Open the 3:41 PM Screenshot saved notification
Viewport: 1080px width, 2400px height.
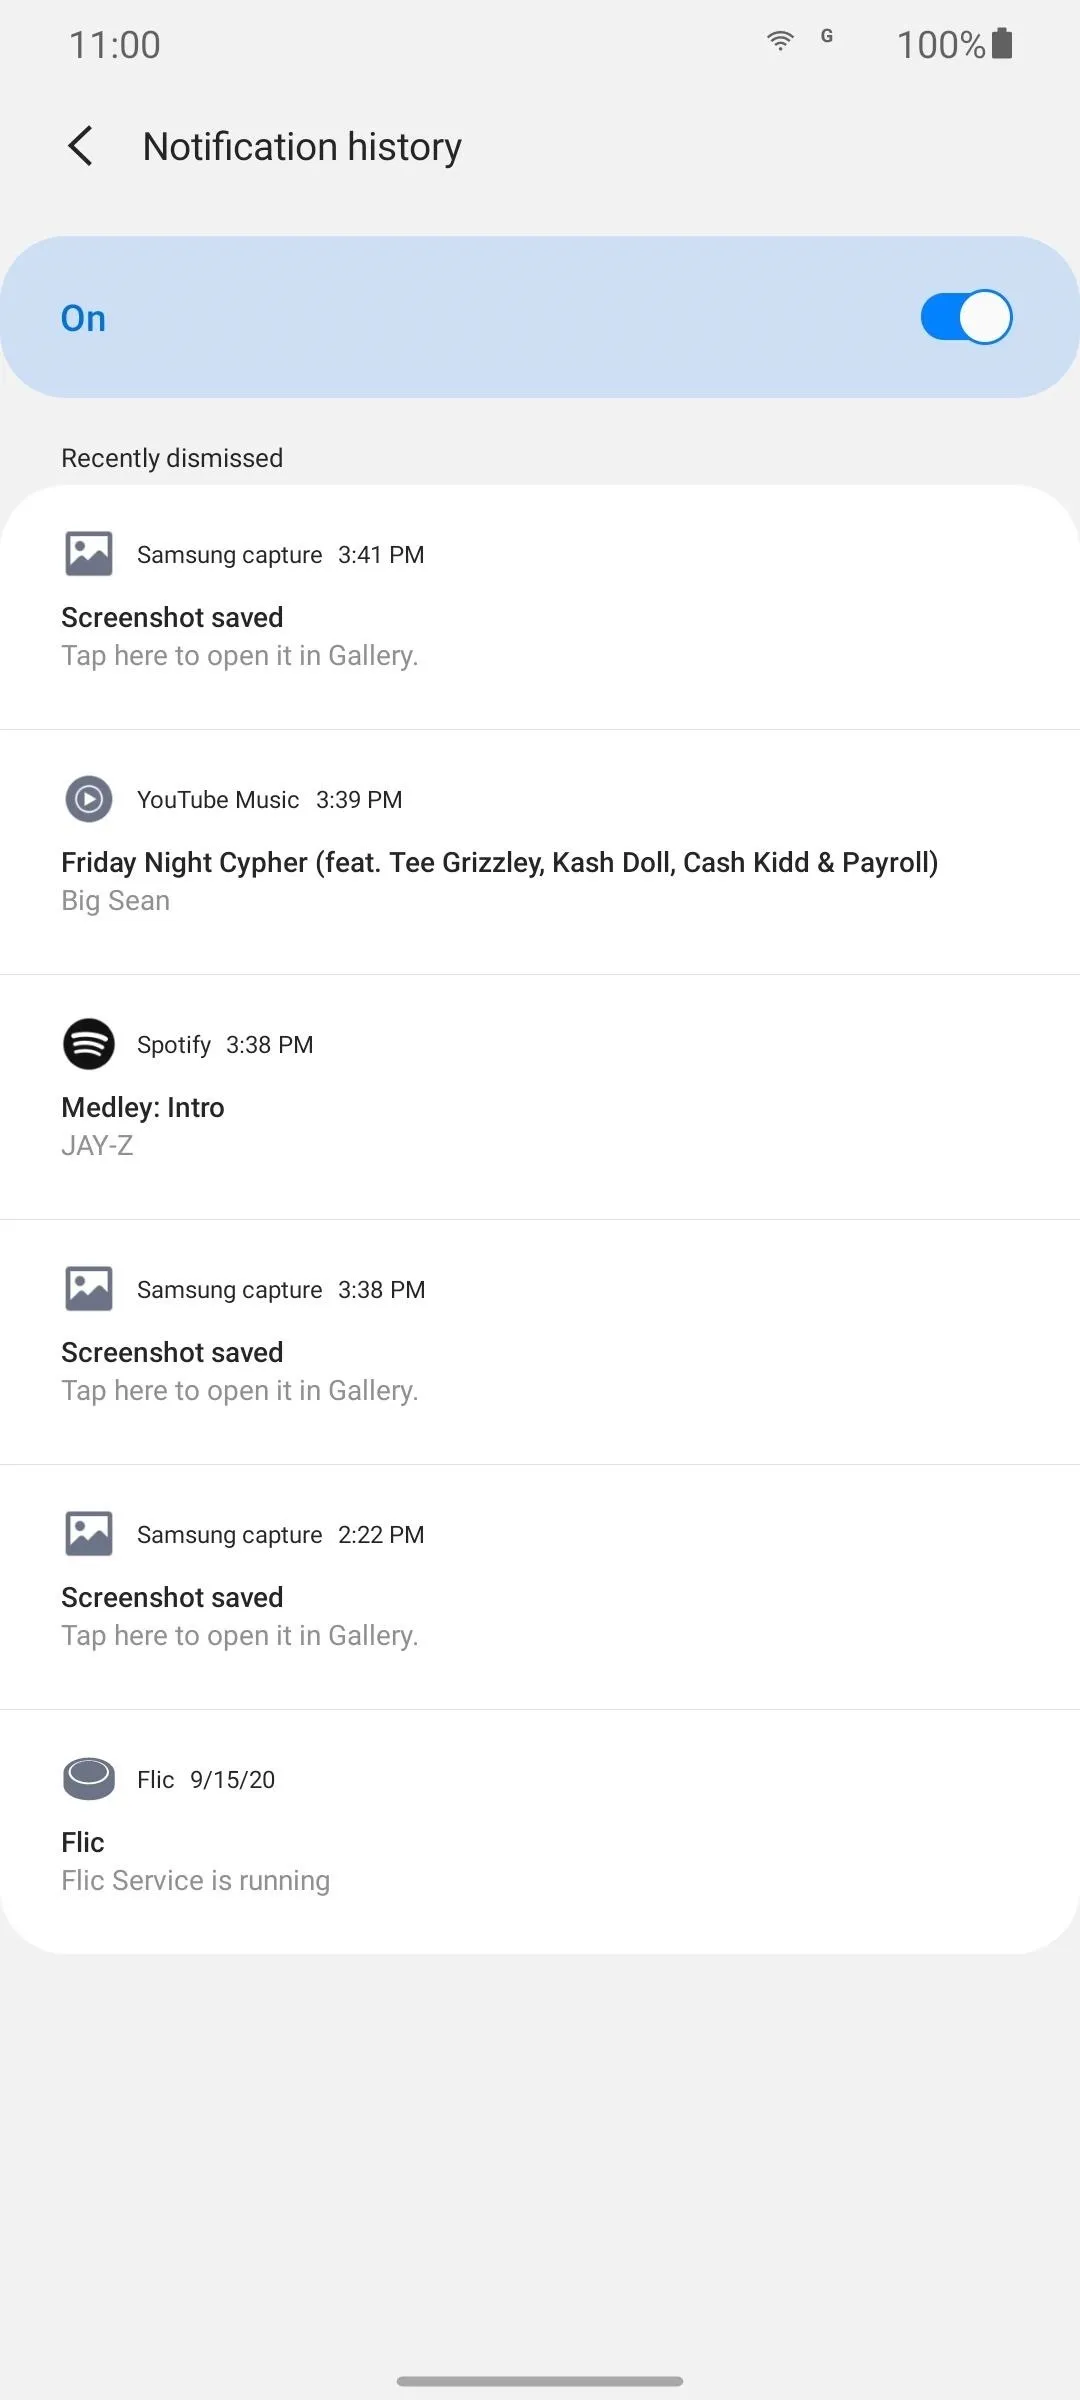coord(540,608)
